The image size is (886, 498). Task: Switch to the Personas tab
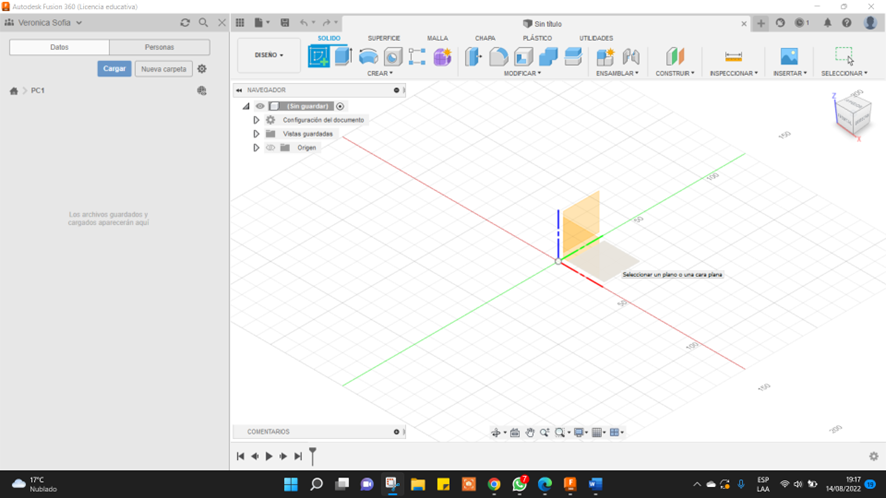pyautogui.click(x=159, y=47)
